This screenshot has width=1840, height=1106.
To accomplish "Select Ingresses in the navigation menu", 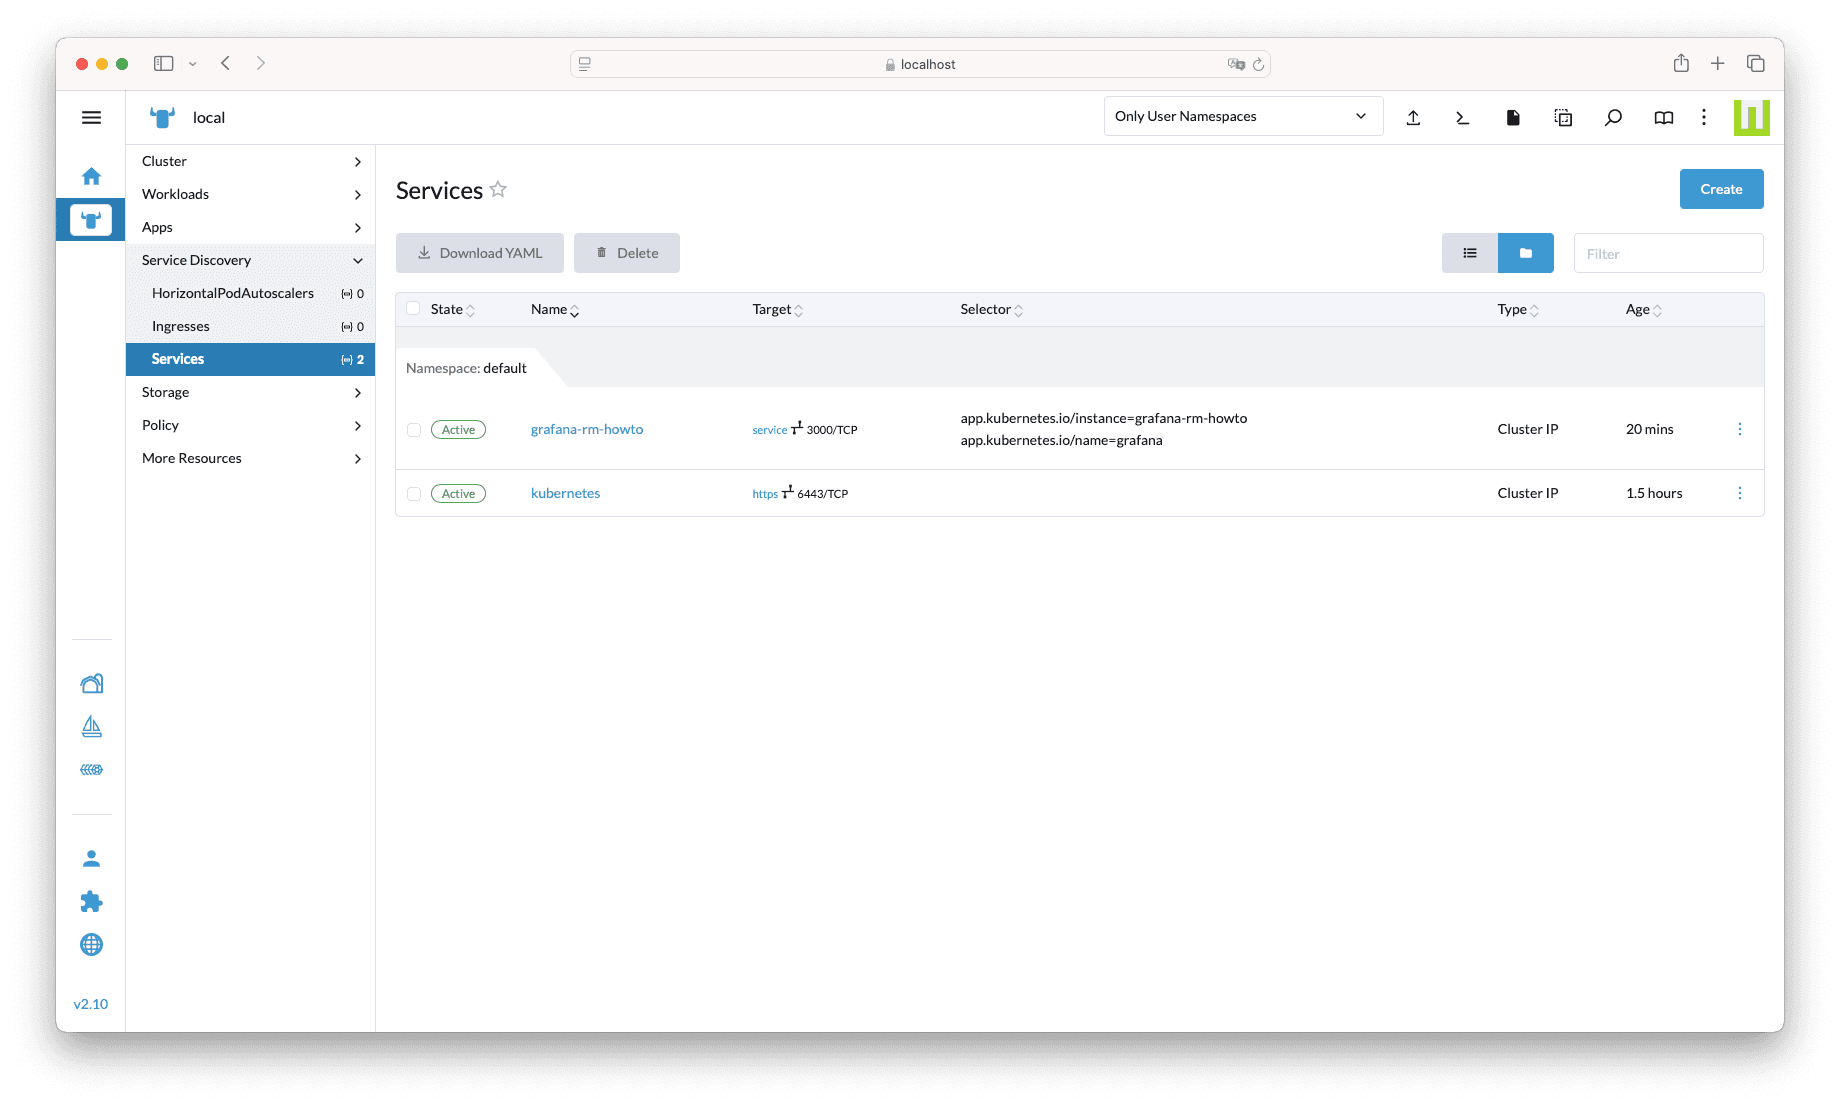I will [181, 326].
